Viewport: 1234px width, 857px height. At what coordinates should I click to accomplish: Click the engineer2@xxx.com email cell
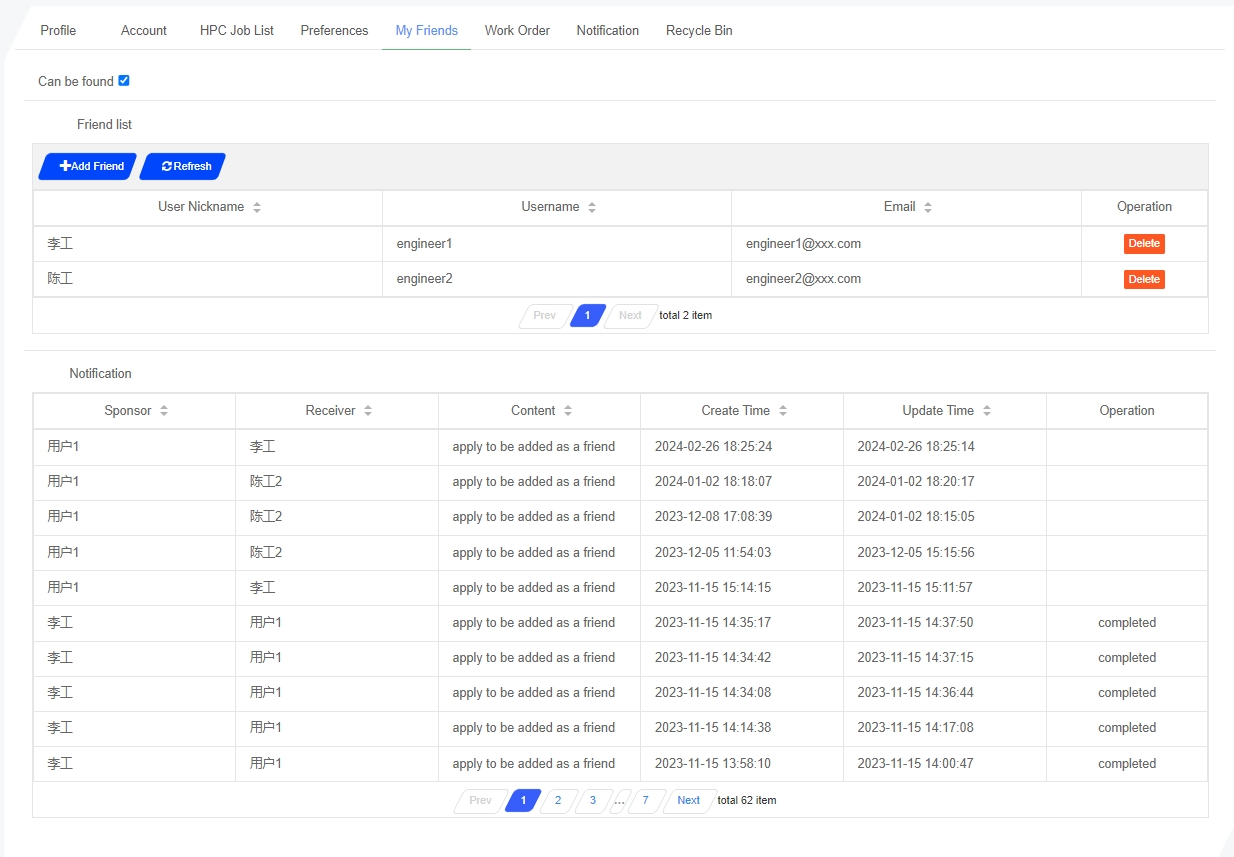tap(906, 279)
